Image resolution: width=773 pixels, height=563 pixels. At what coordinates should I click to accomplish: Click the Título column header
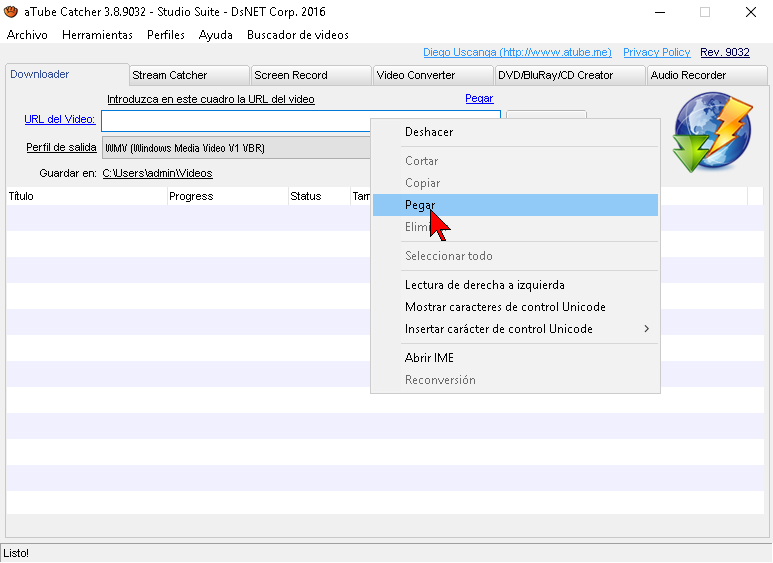87,196
